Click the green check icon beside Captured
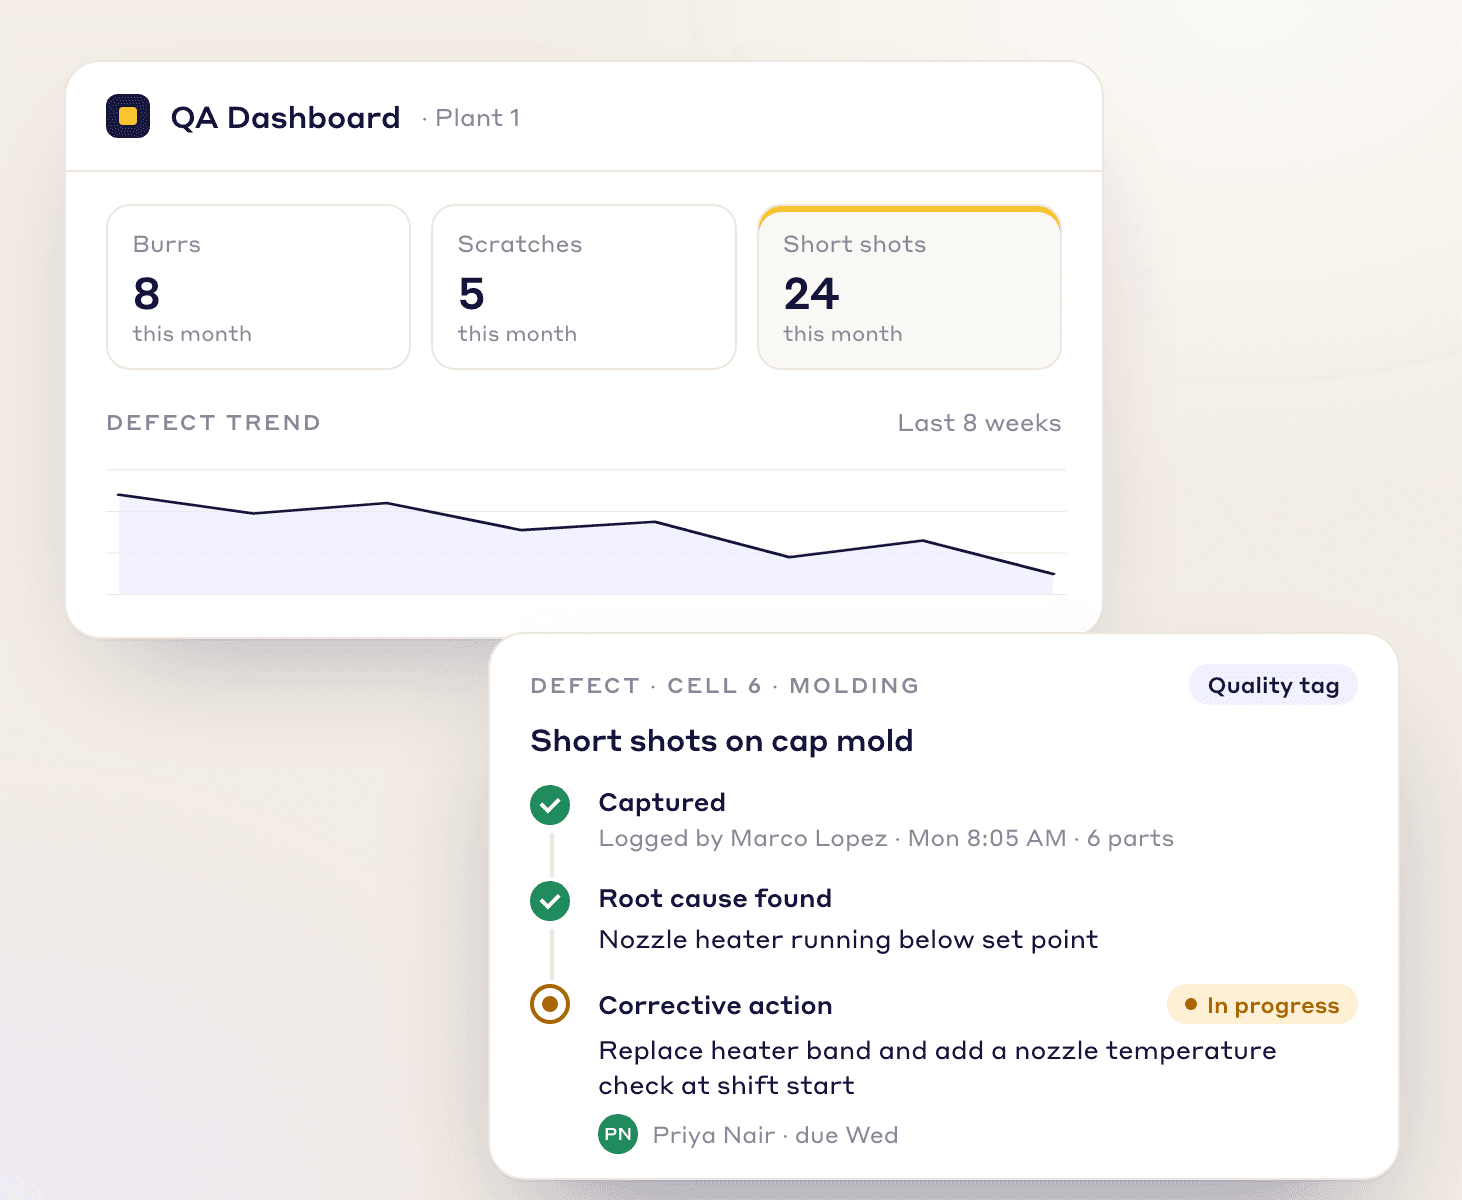Viewport: 1462px width, 1200px height. 550,804
